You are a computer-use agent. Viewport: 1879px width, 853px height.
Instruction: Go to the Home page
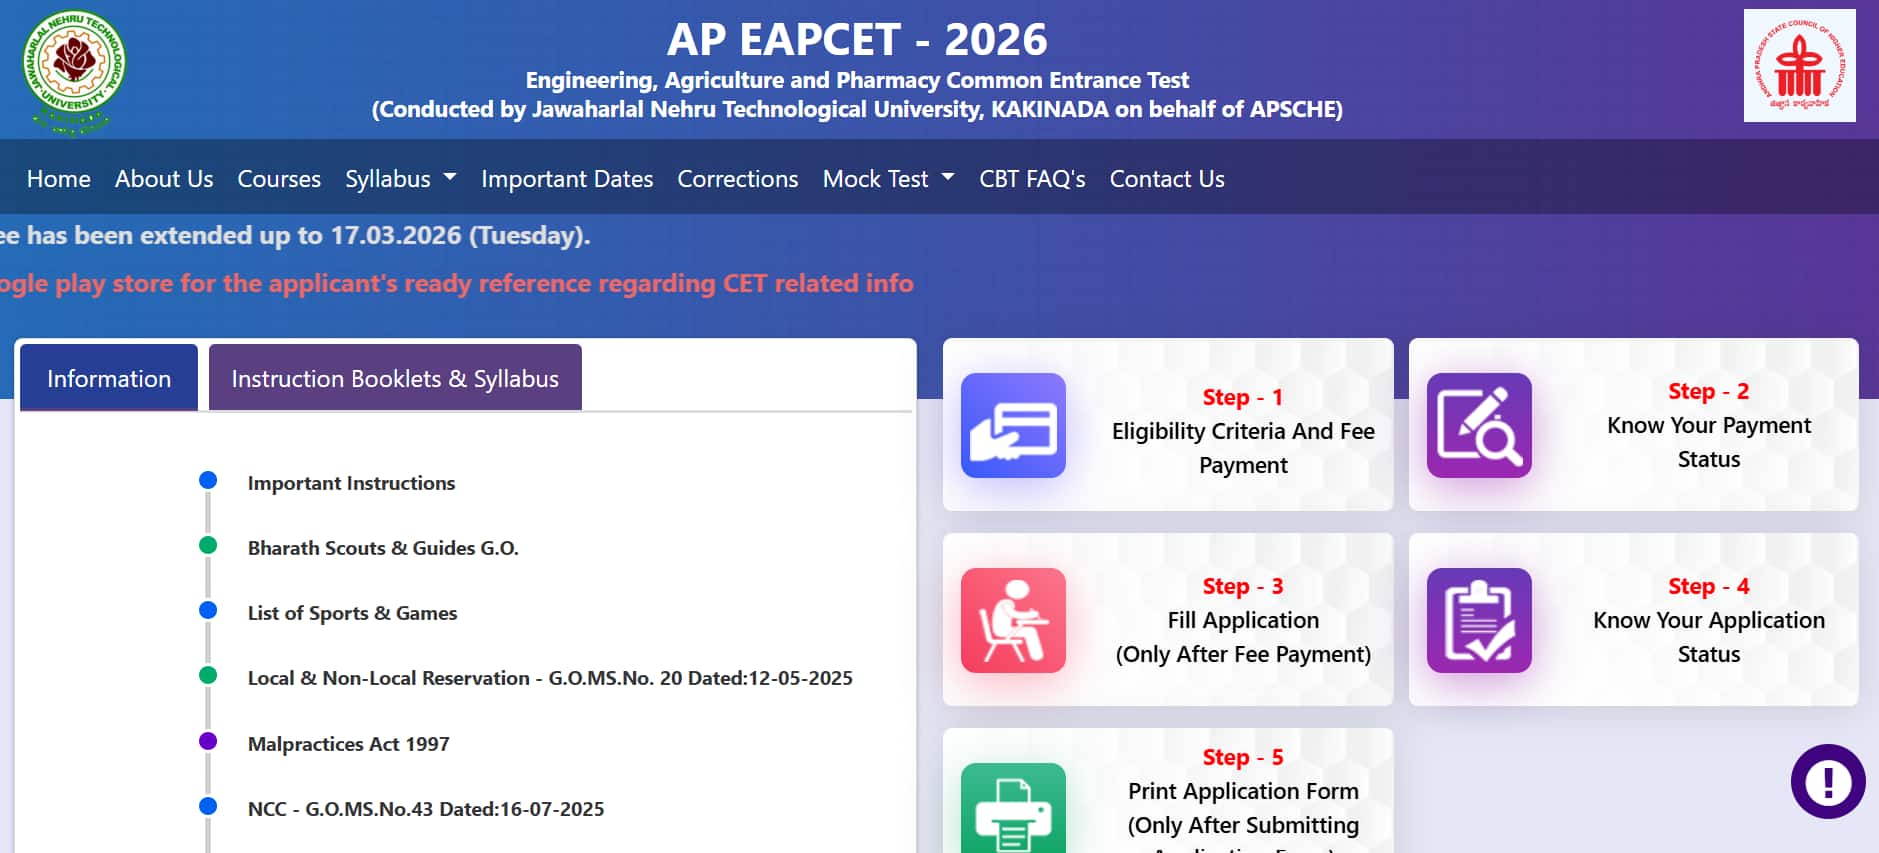coord(59,178)
